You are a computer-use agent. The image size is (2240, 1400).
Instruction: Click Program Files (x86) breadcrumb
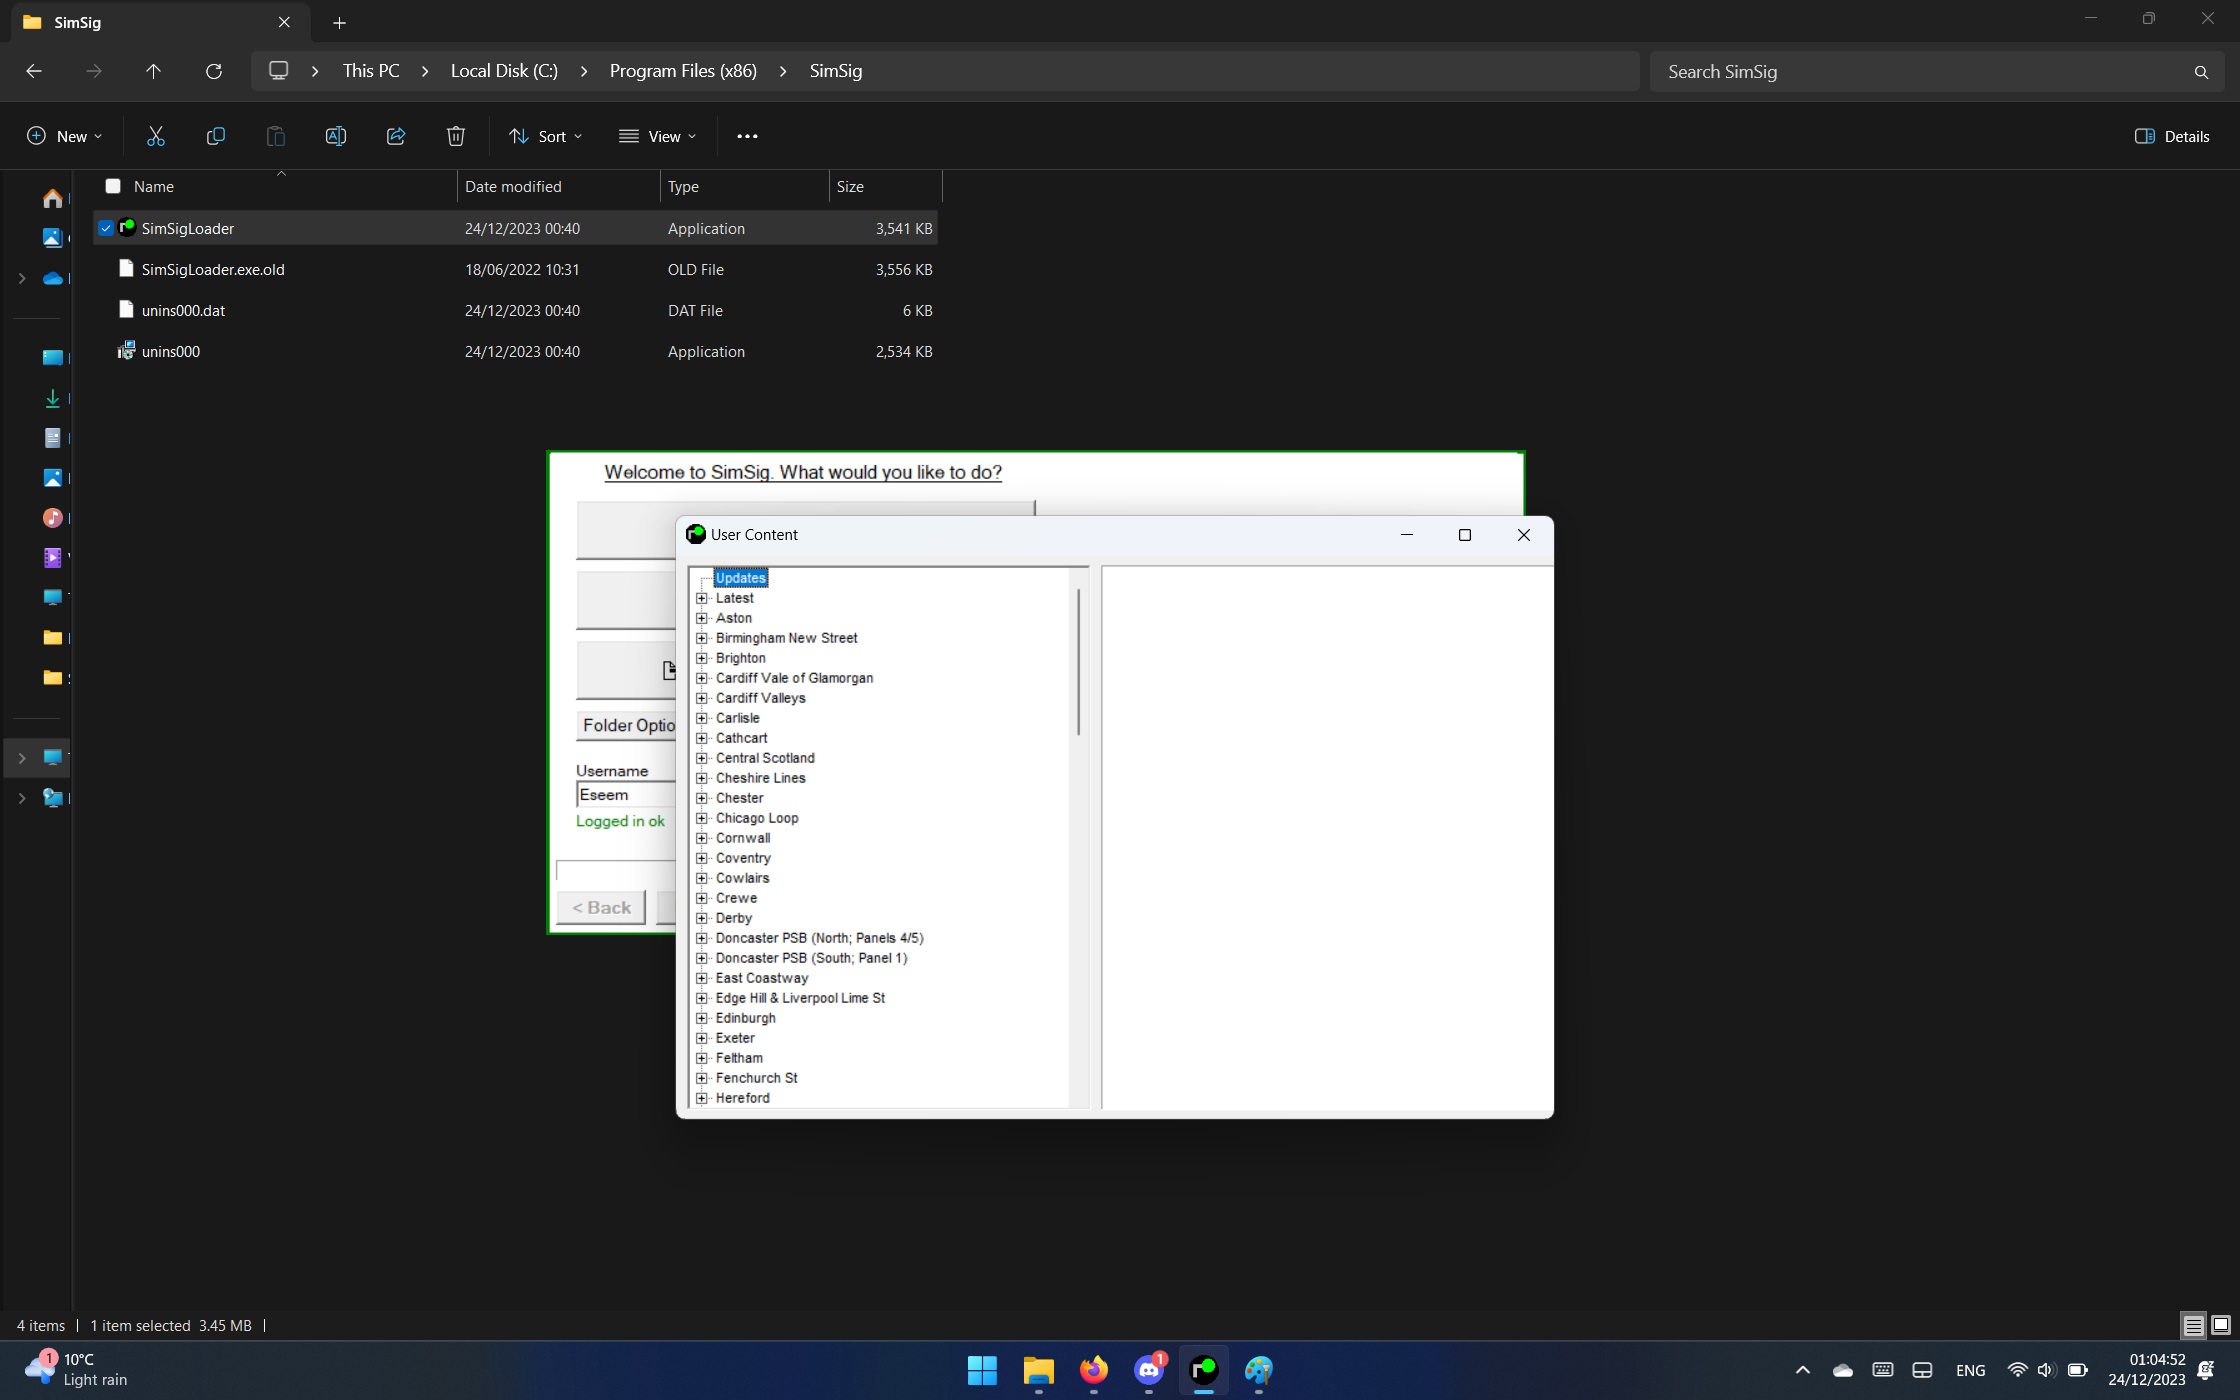click(683, 71)
